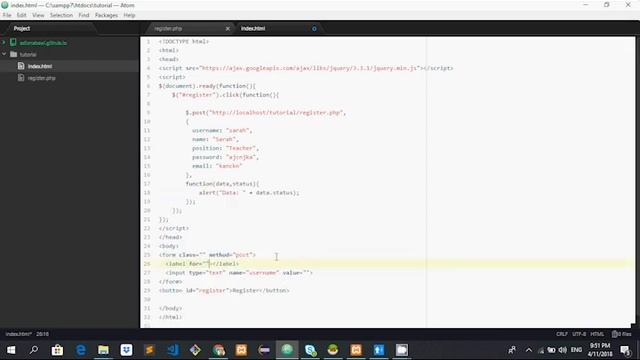The image size is (640, 360).
Task: Click the alert statement on line 18
Action: pos(249,193)
